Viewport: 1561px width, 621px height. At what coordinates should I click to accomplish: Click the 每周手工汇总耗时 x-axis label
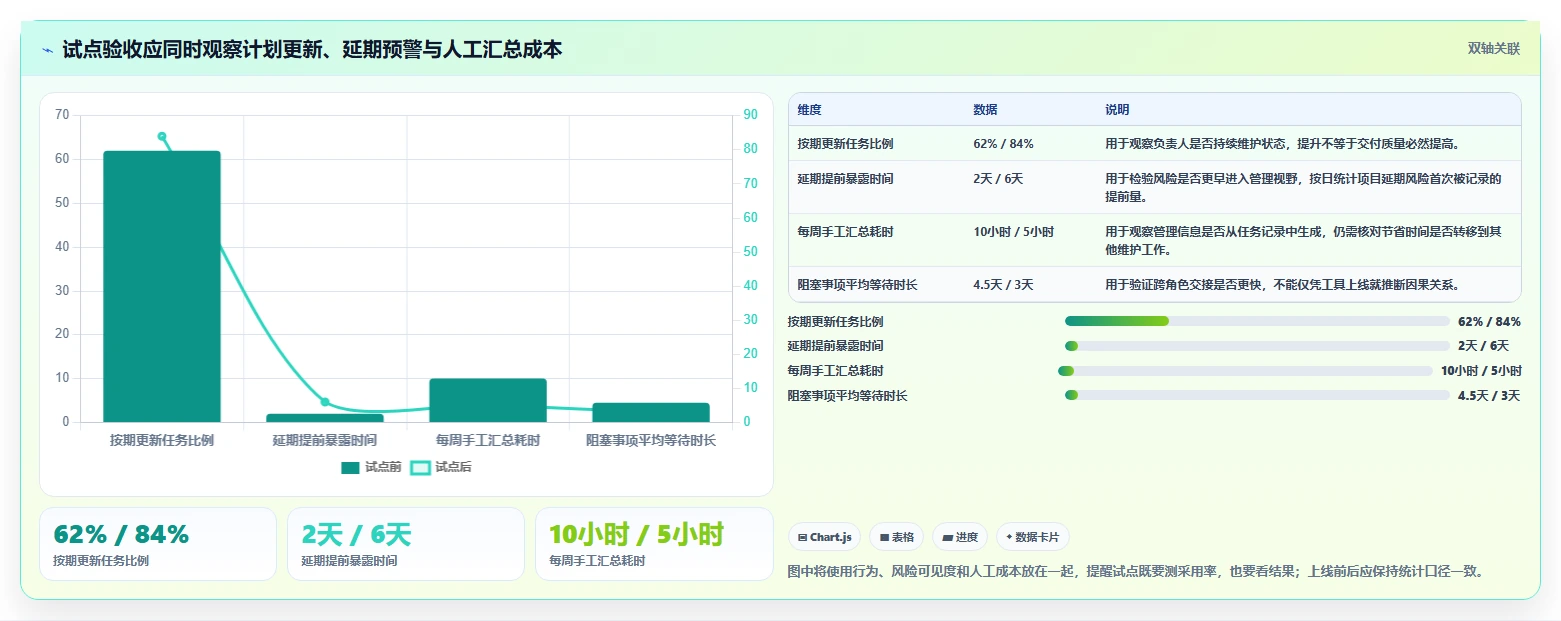coord(488,440)
